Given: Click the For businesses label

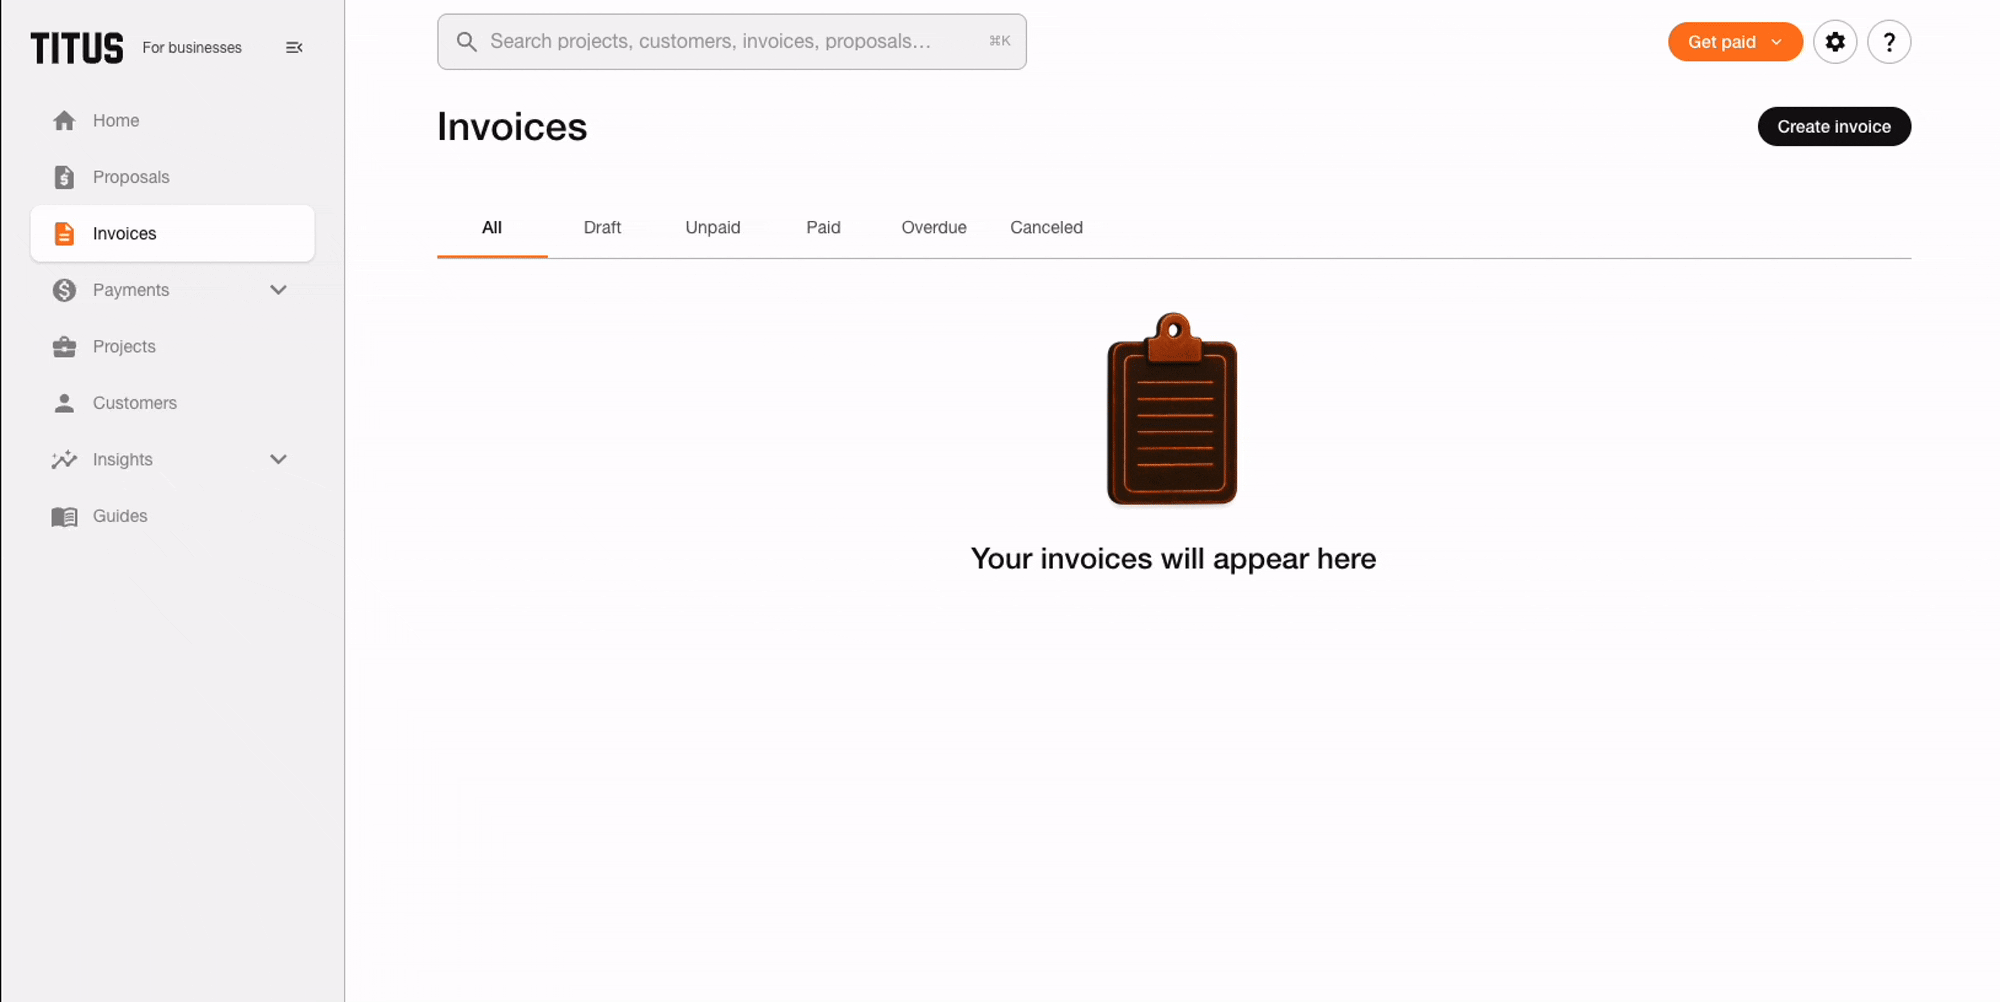Looking at the screenshot, I should click(192, 48).
